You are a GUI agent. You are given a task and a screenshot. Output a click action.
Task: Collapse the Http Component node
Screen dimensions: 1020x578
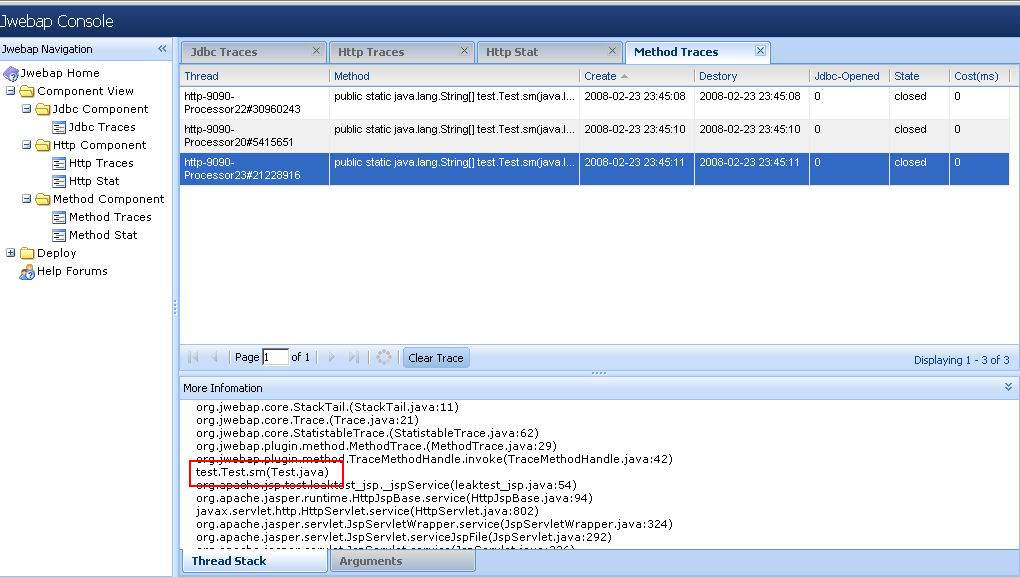pyautogui.click(x=27, y=145)
